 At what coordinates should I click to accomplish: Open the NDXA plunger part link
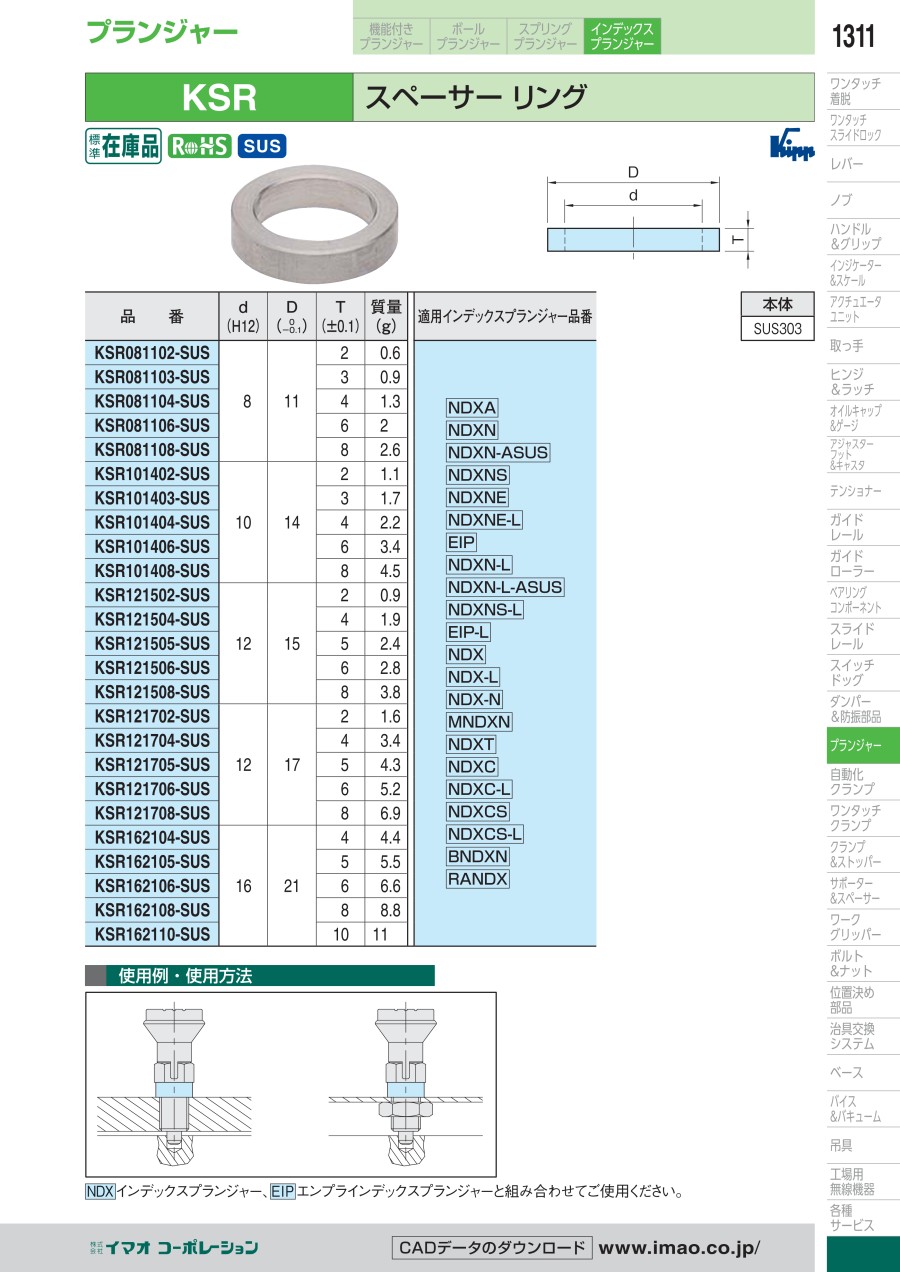[x=472, y=408]
